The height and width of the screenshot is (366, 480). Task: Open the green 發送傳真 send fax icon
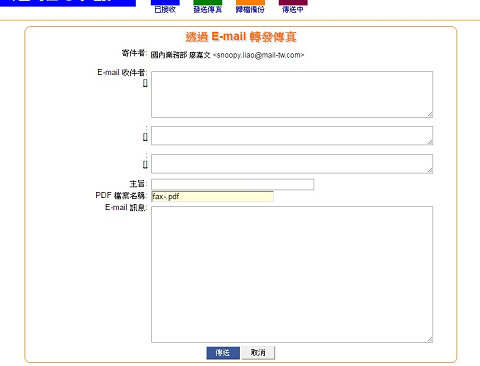pos(207,6)
